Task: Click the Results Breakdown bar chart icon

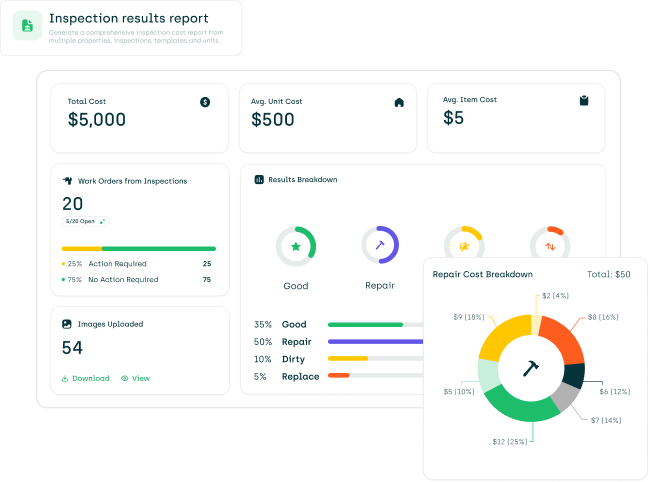Action: click(x=259, y=180)
